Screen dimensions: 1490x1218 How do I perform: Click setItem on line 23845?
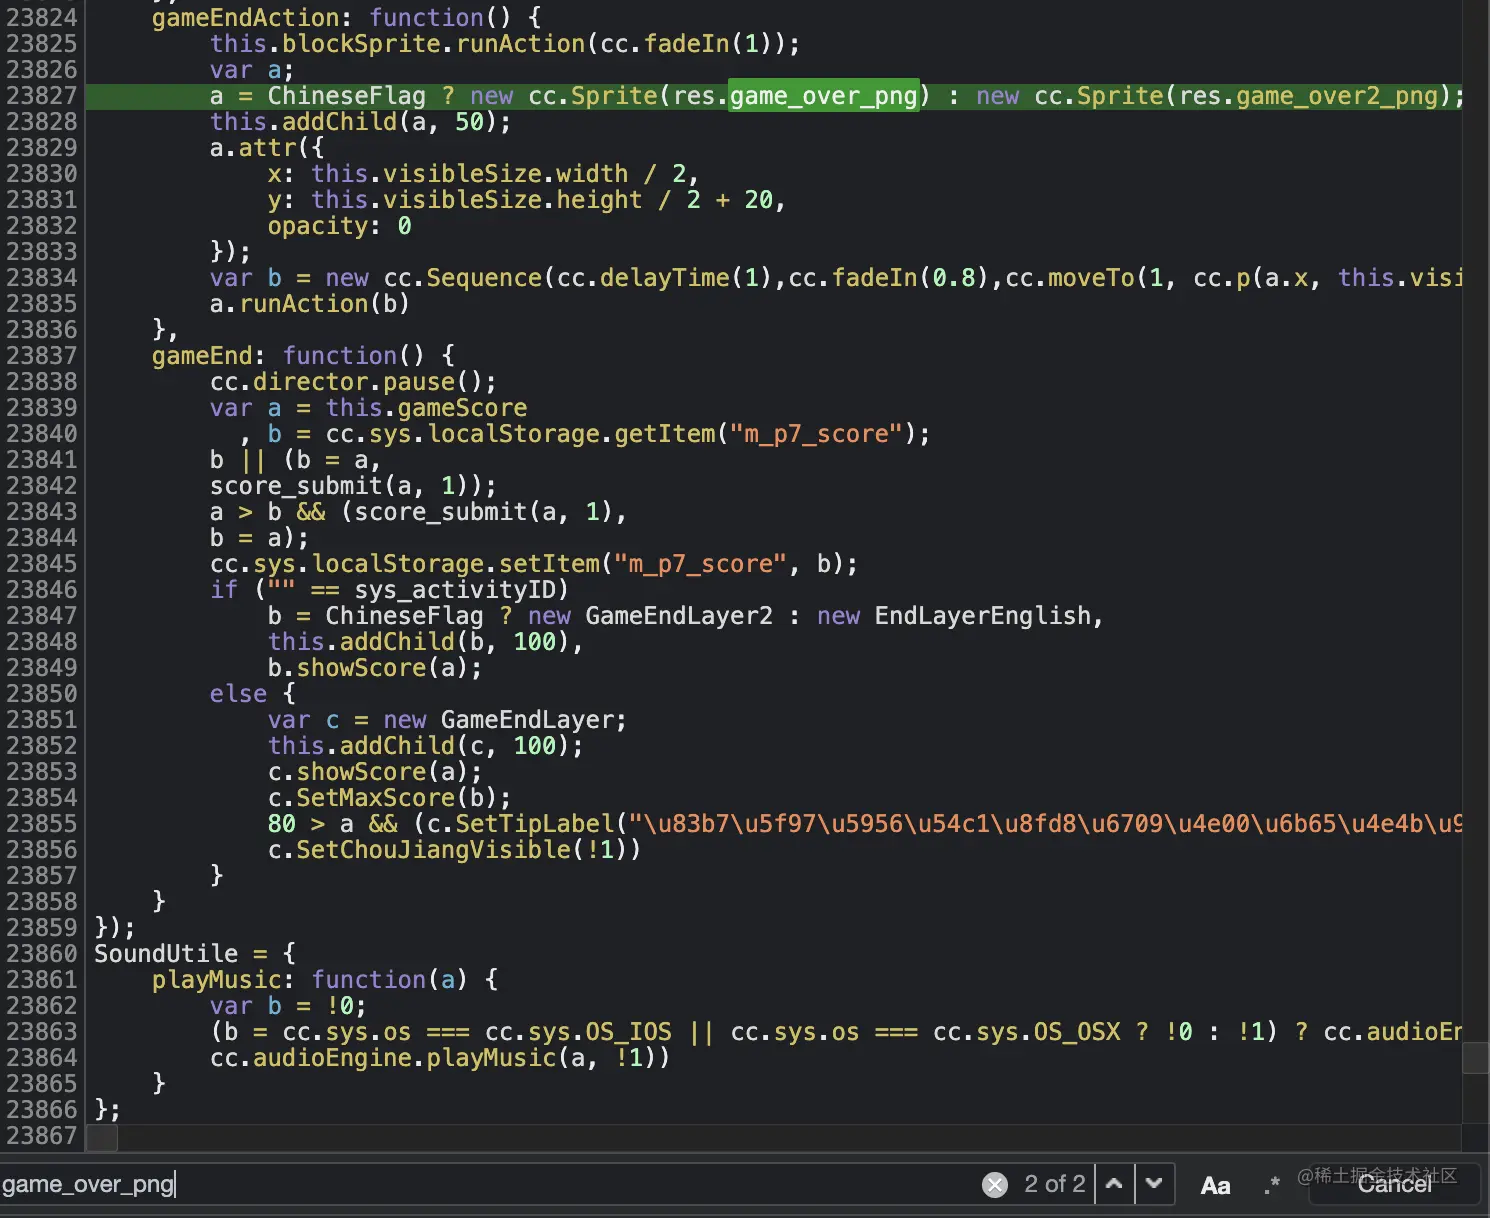pos(550,564)
